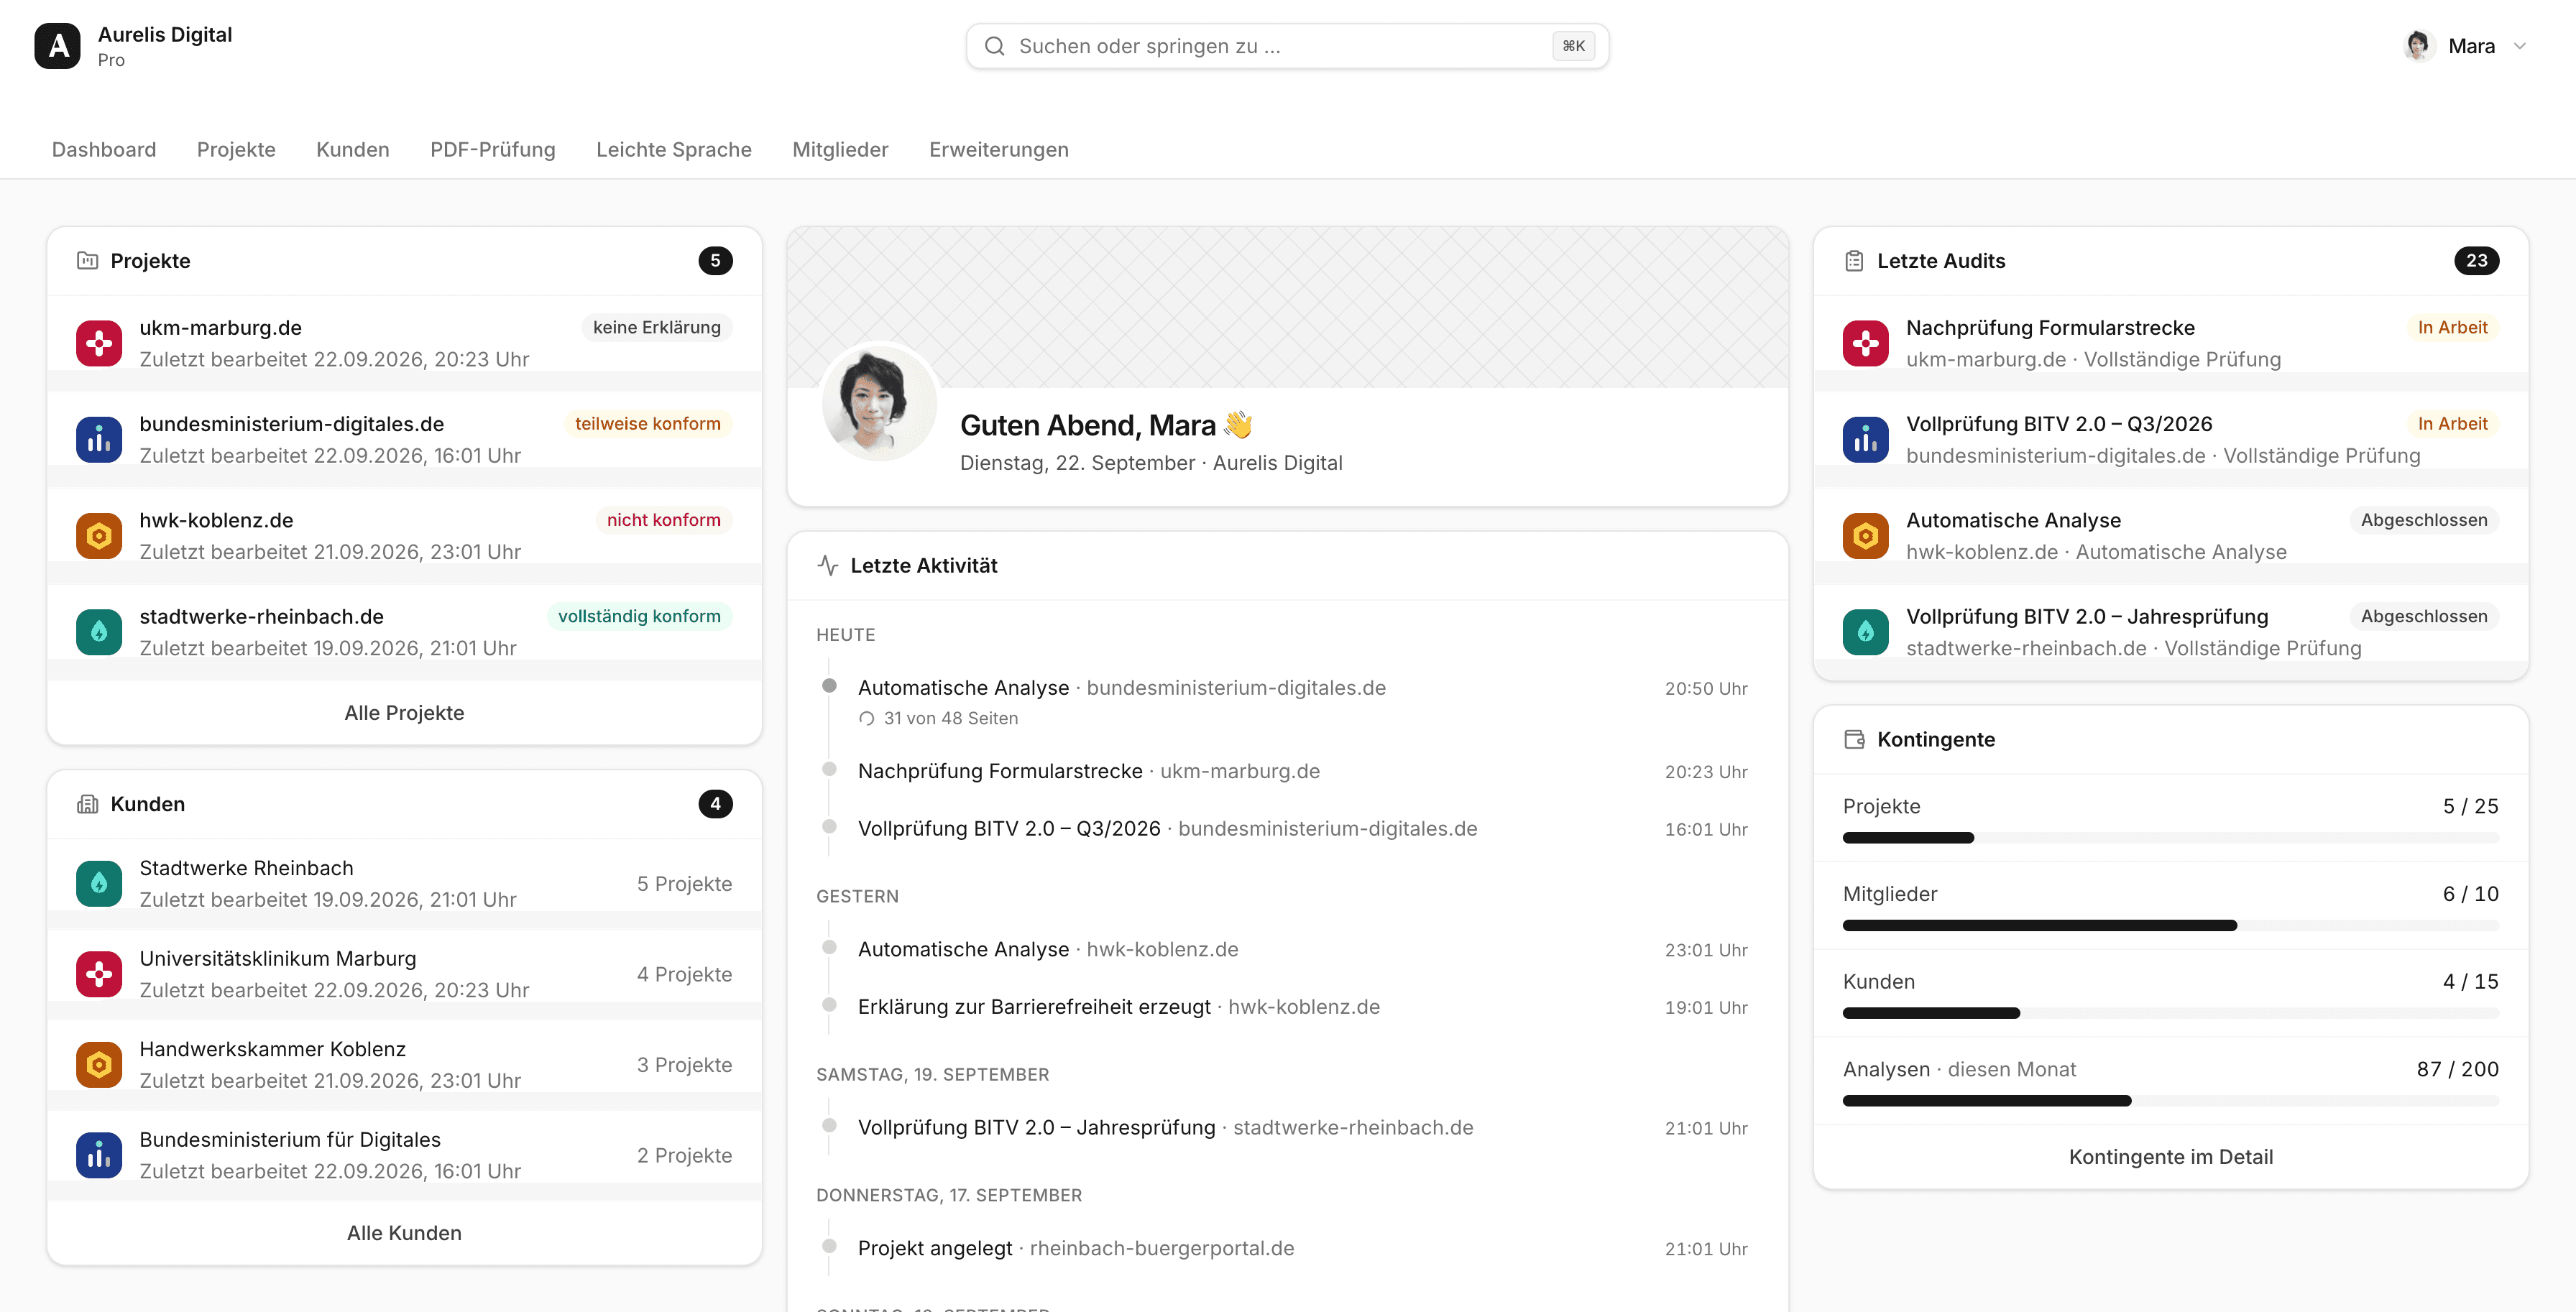Click the search magnifier icon
Image resolution: width=2576 pixels, height=1312 pixels.
[994, 46]
